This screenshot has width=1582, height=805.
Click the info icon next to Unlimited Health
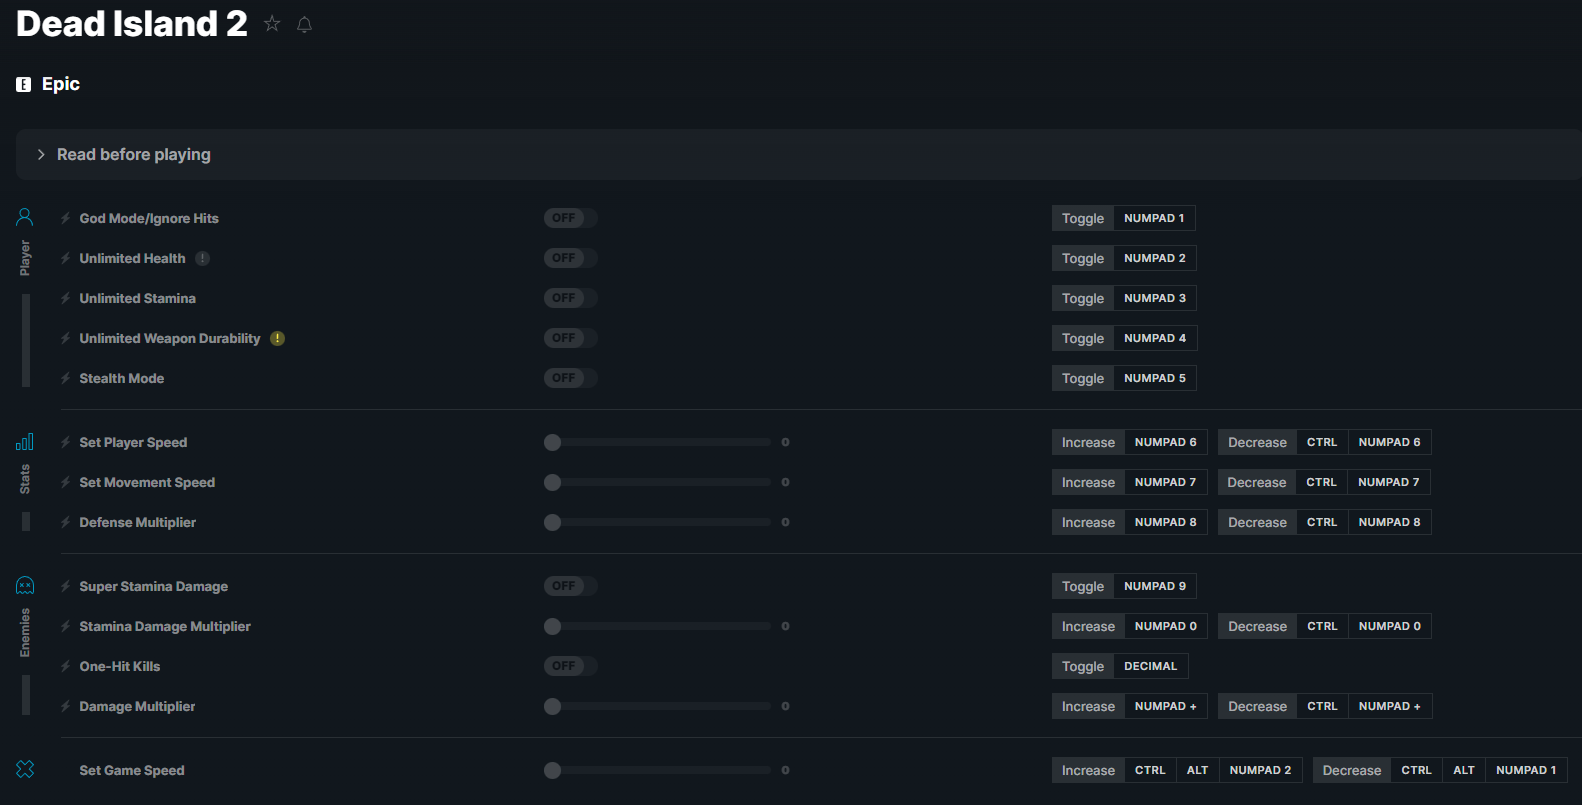point(202,258)
